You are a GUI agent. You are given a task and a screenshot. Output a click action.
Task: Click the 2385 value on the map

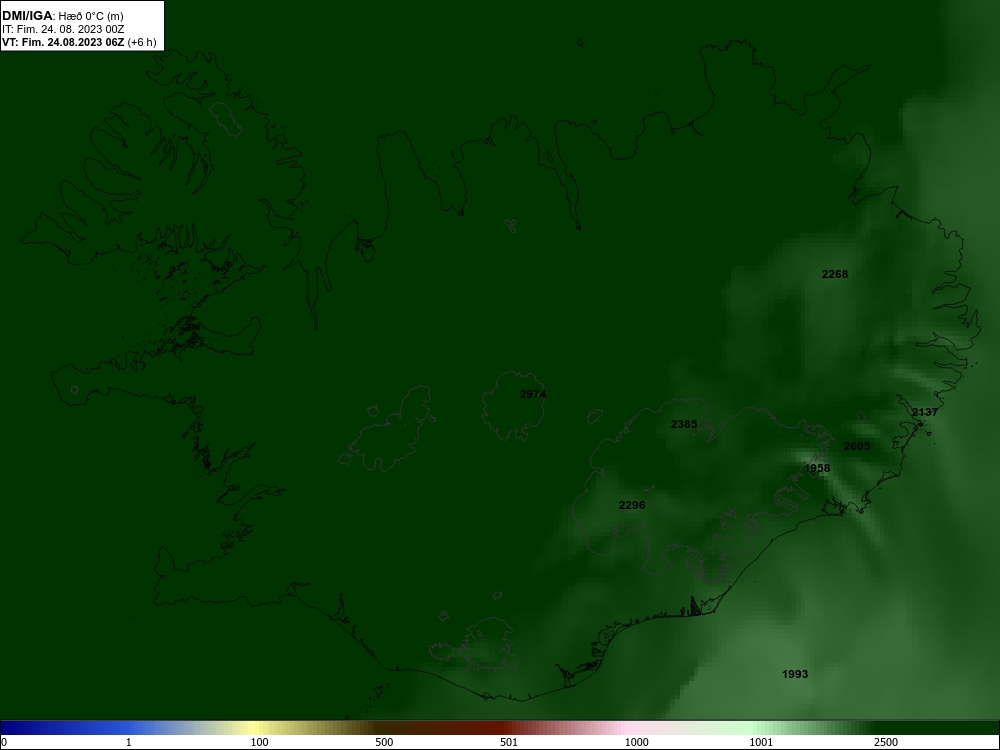pyautogui.click(x=684, y=424)
